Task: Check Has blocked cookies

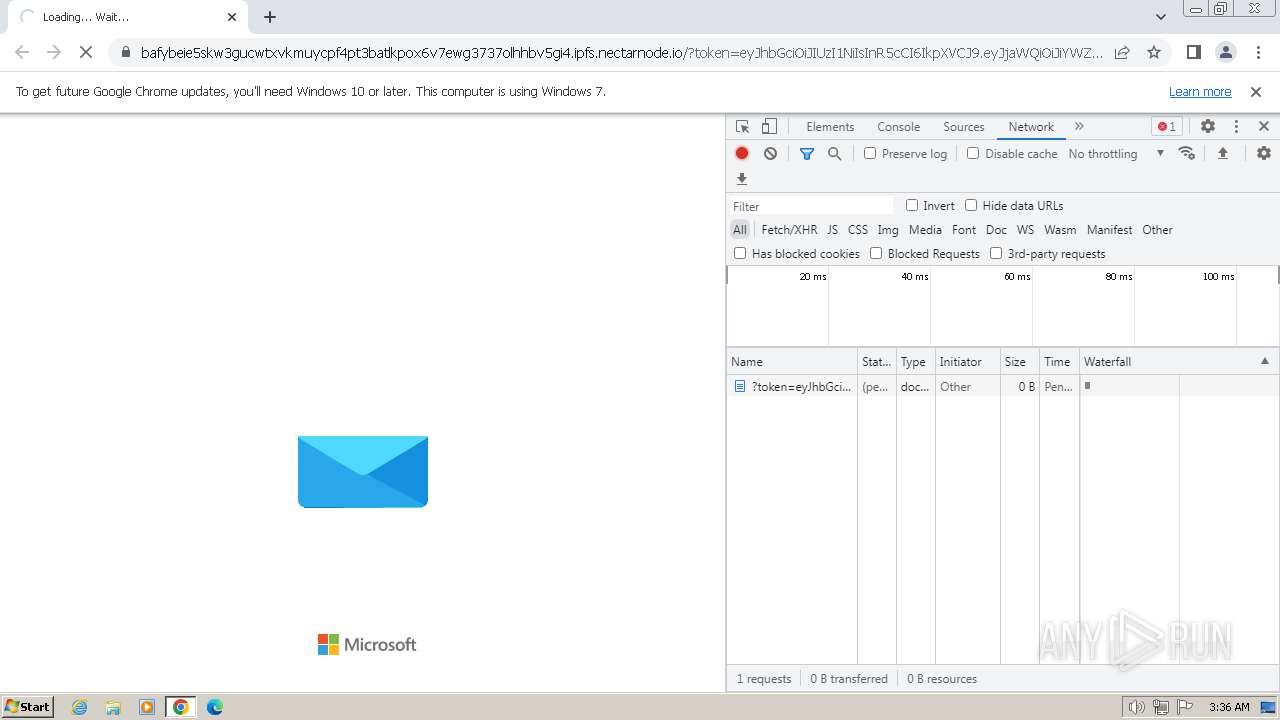Action: click(740, 253)
